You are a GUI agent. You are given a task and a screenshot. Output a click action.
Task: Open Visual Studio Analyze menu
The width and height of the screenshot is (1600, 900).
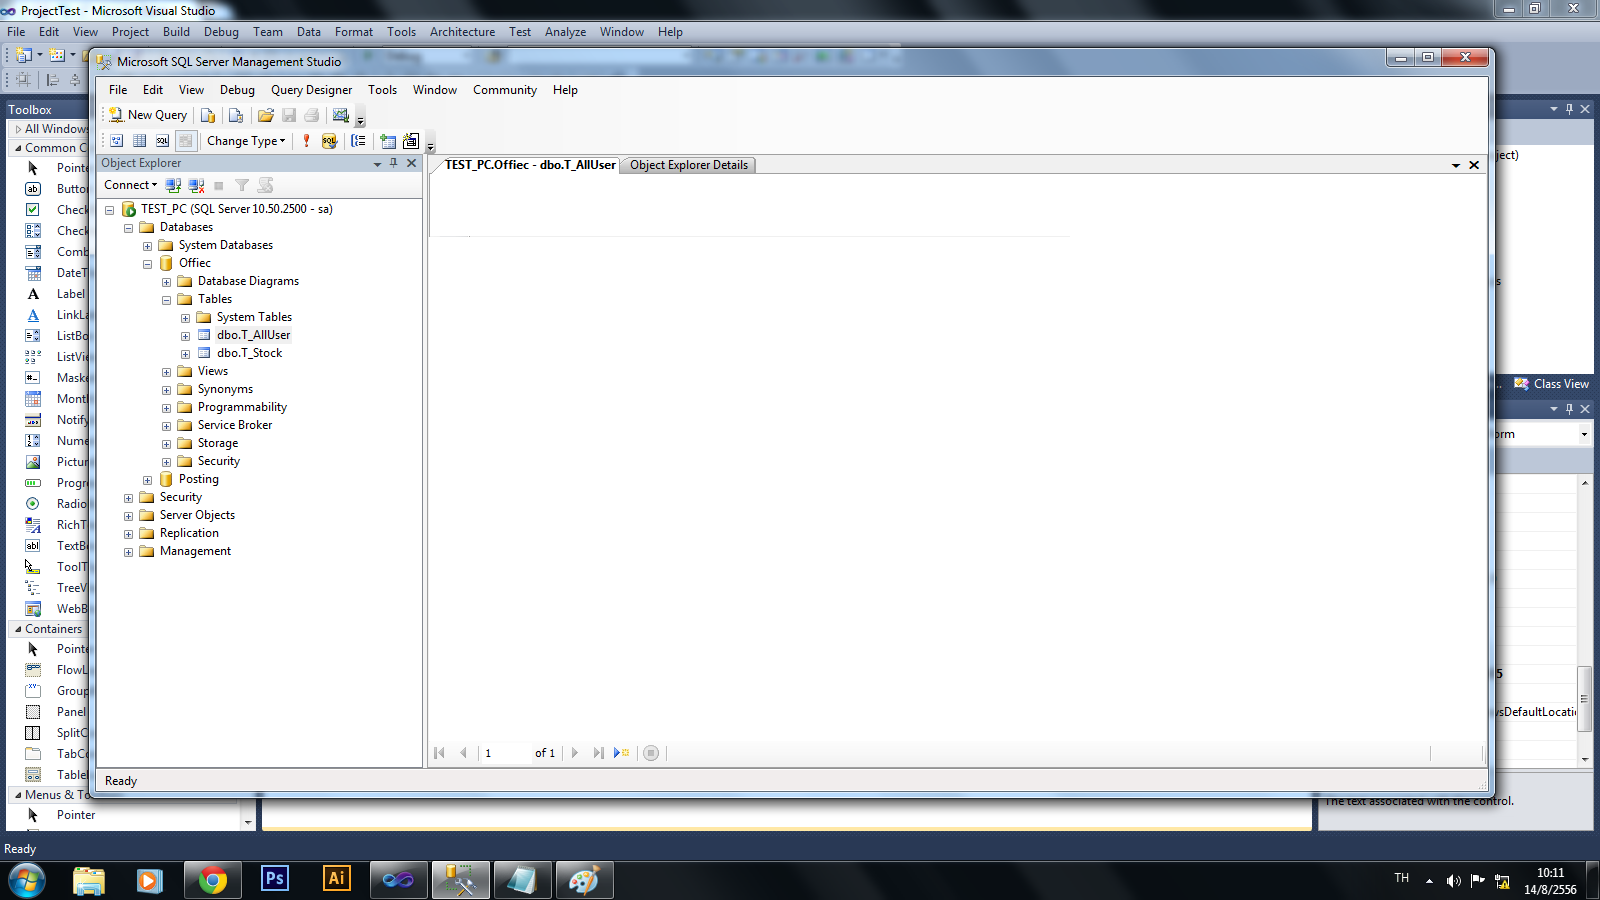(565, 32)
